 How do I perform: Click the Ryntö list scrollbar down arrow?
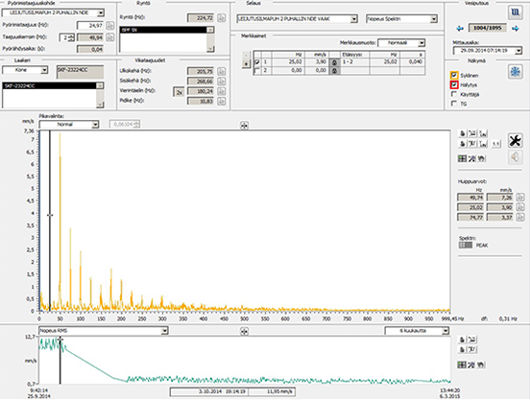click(x=211, y=49)
